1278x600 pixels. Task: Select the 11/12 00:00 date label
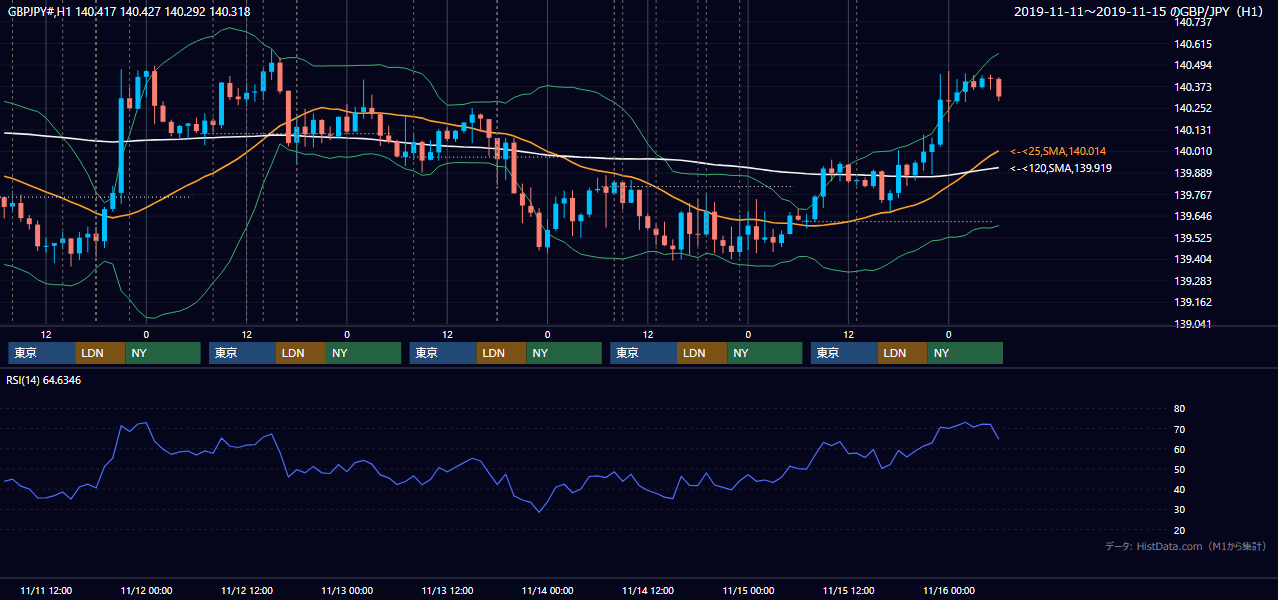pyautogui.click(x=146, y=590)
